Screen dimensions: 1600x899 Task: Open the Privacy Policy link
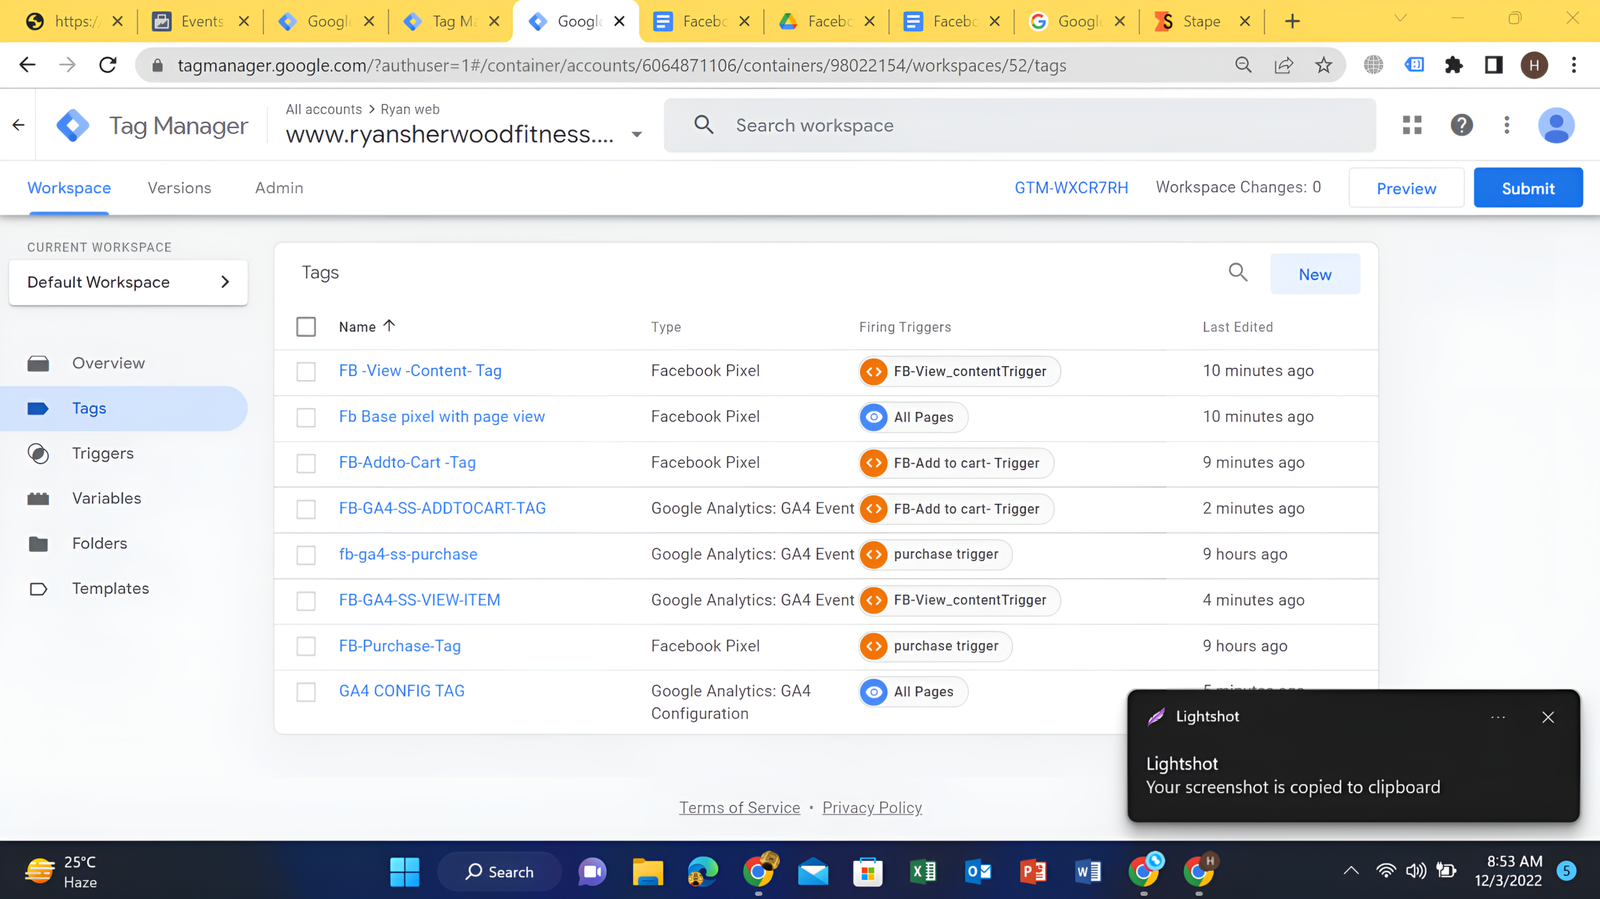point(872,808)
